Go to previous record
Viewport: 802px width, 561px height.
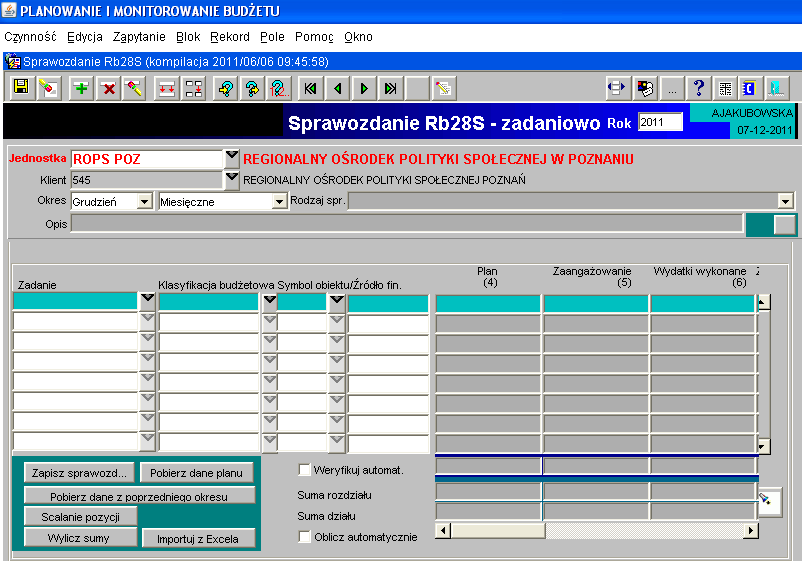point(338,88)
